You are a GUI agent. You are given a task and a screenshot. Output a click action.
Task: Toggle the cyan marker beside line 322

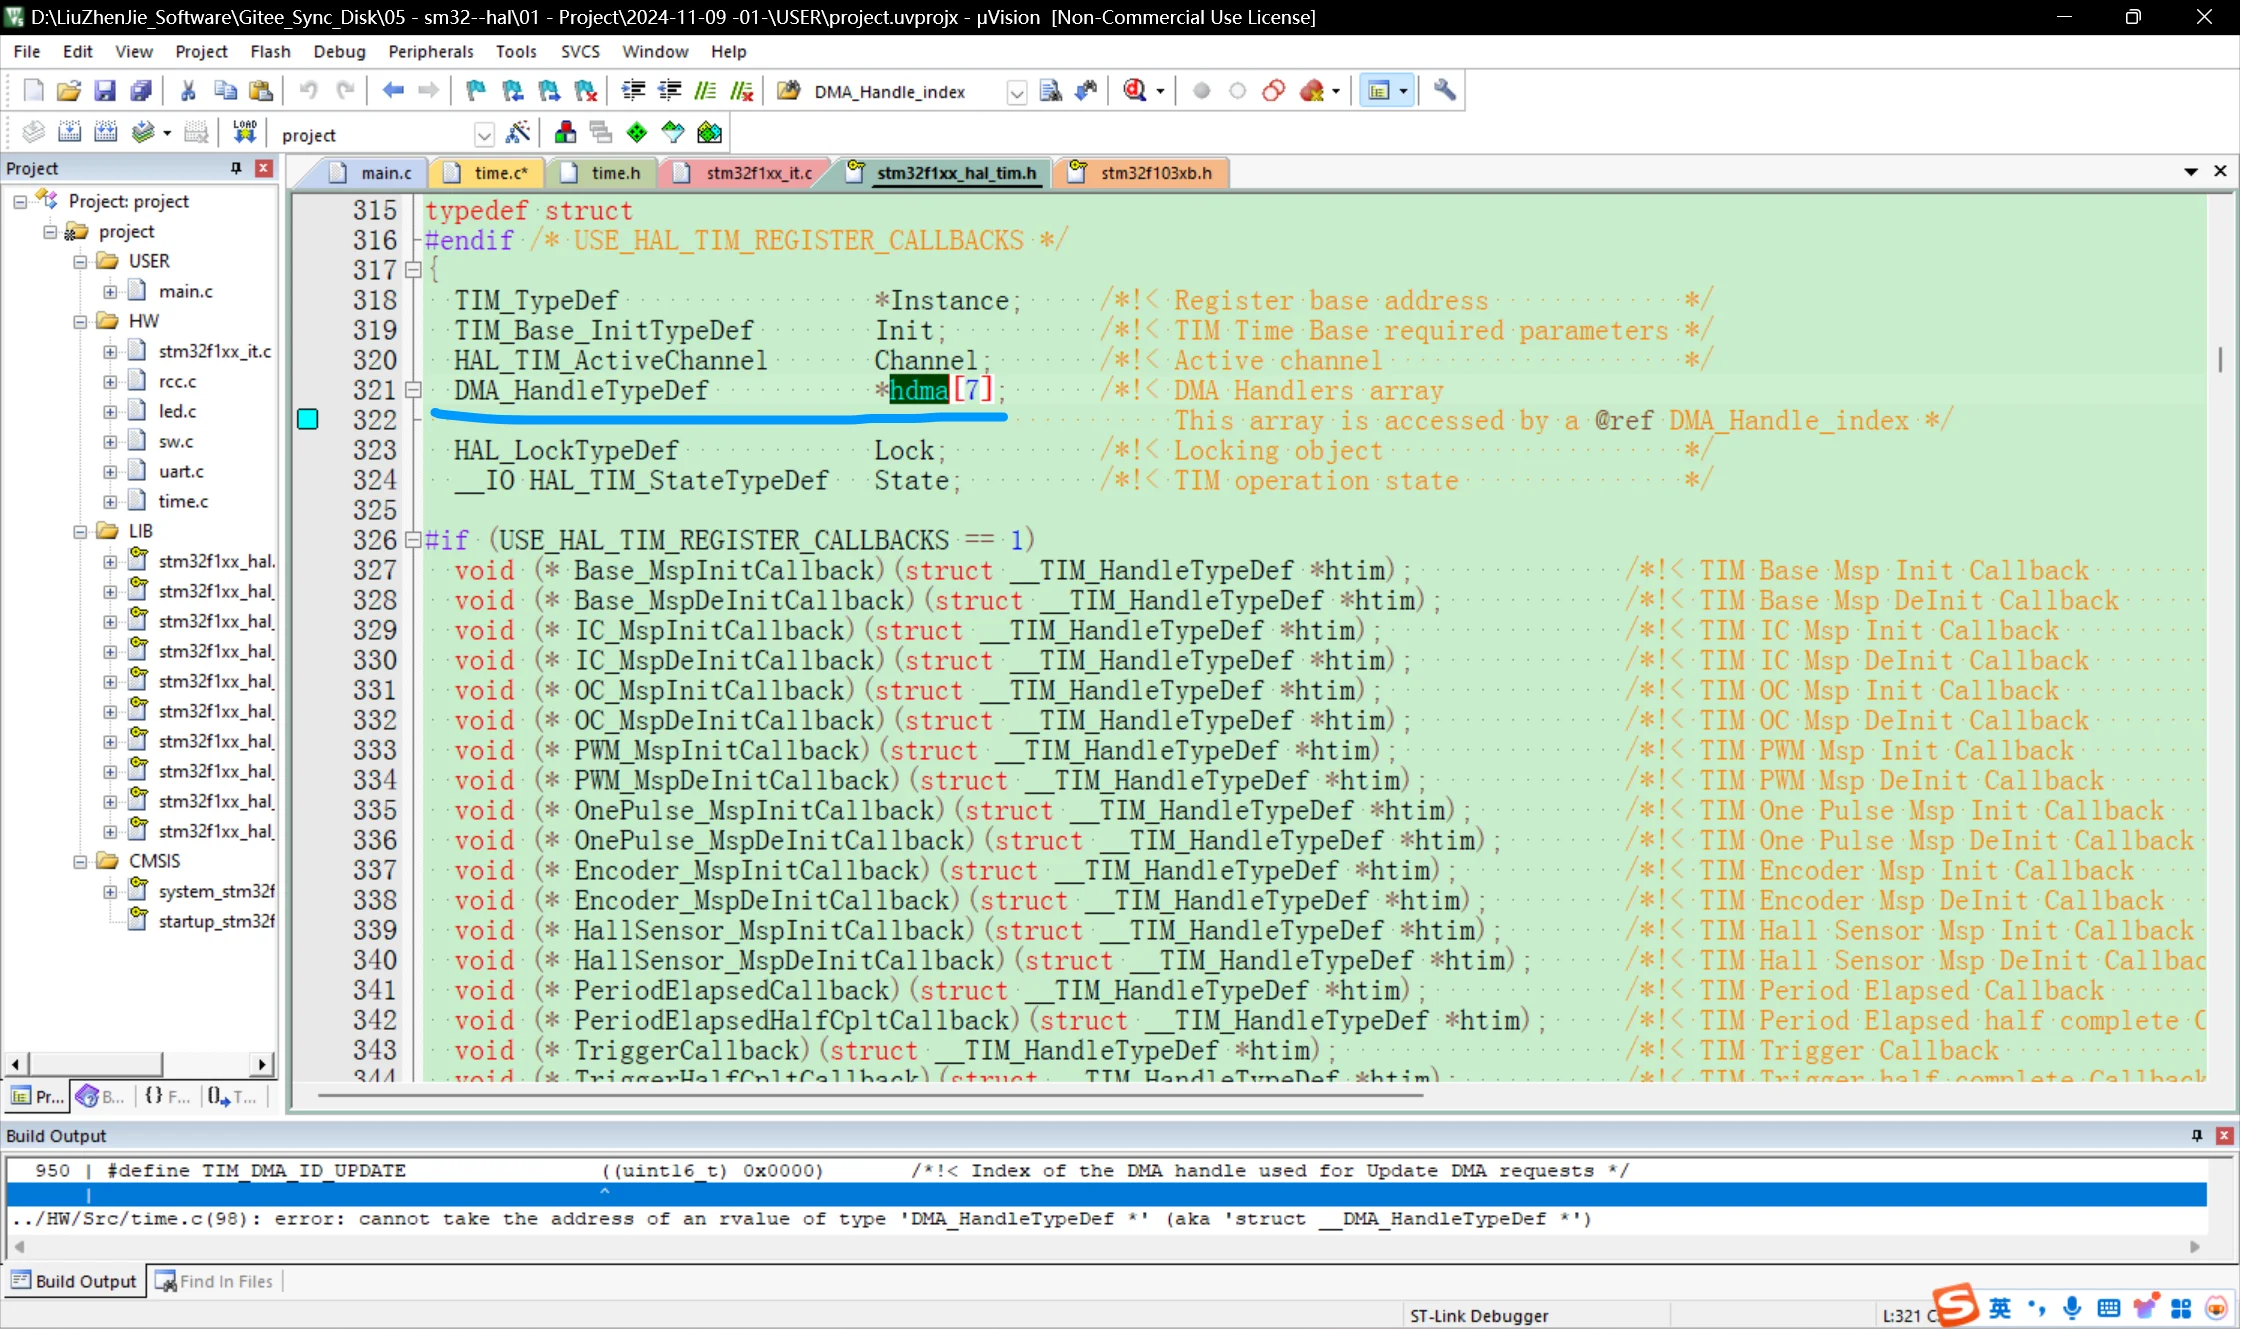pos(308,419)
